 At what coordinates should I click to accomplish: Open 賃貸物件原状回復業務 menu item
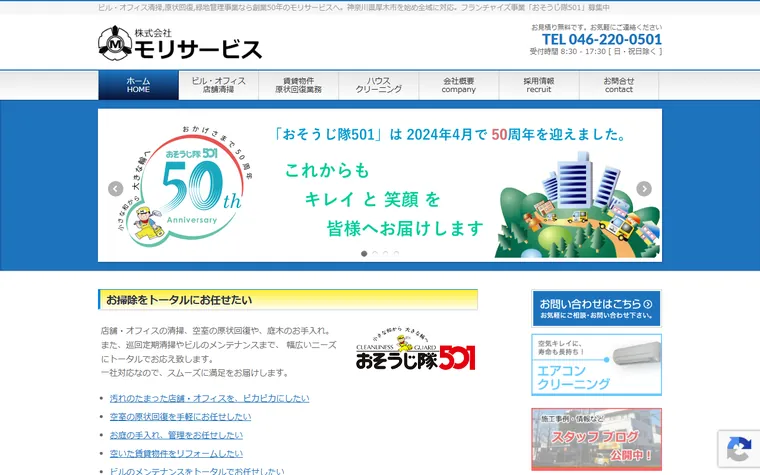(299, 85)
